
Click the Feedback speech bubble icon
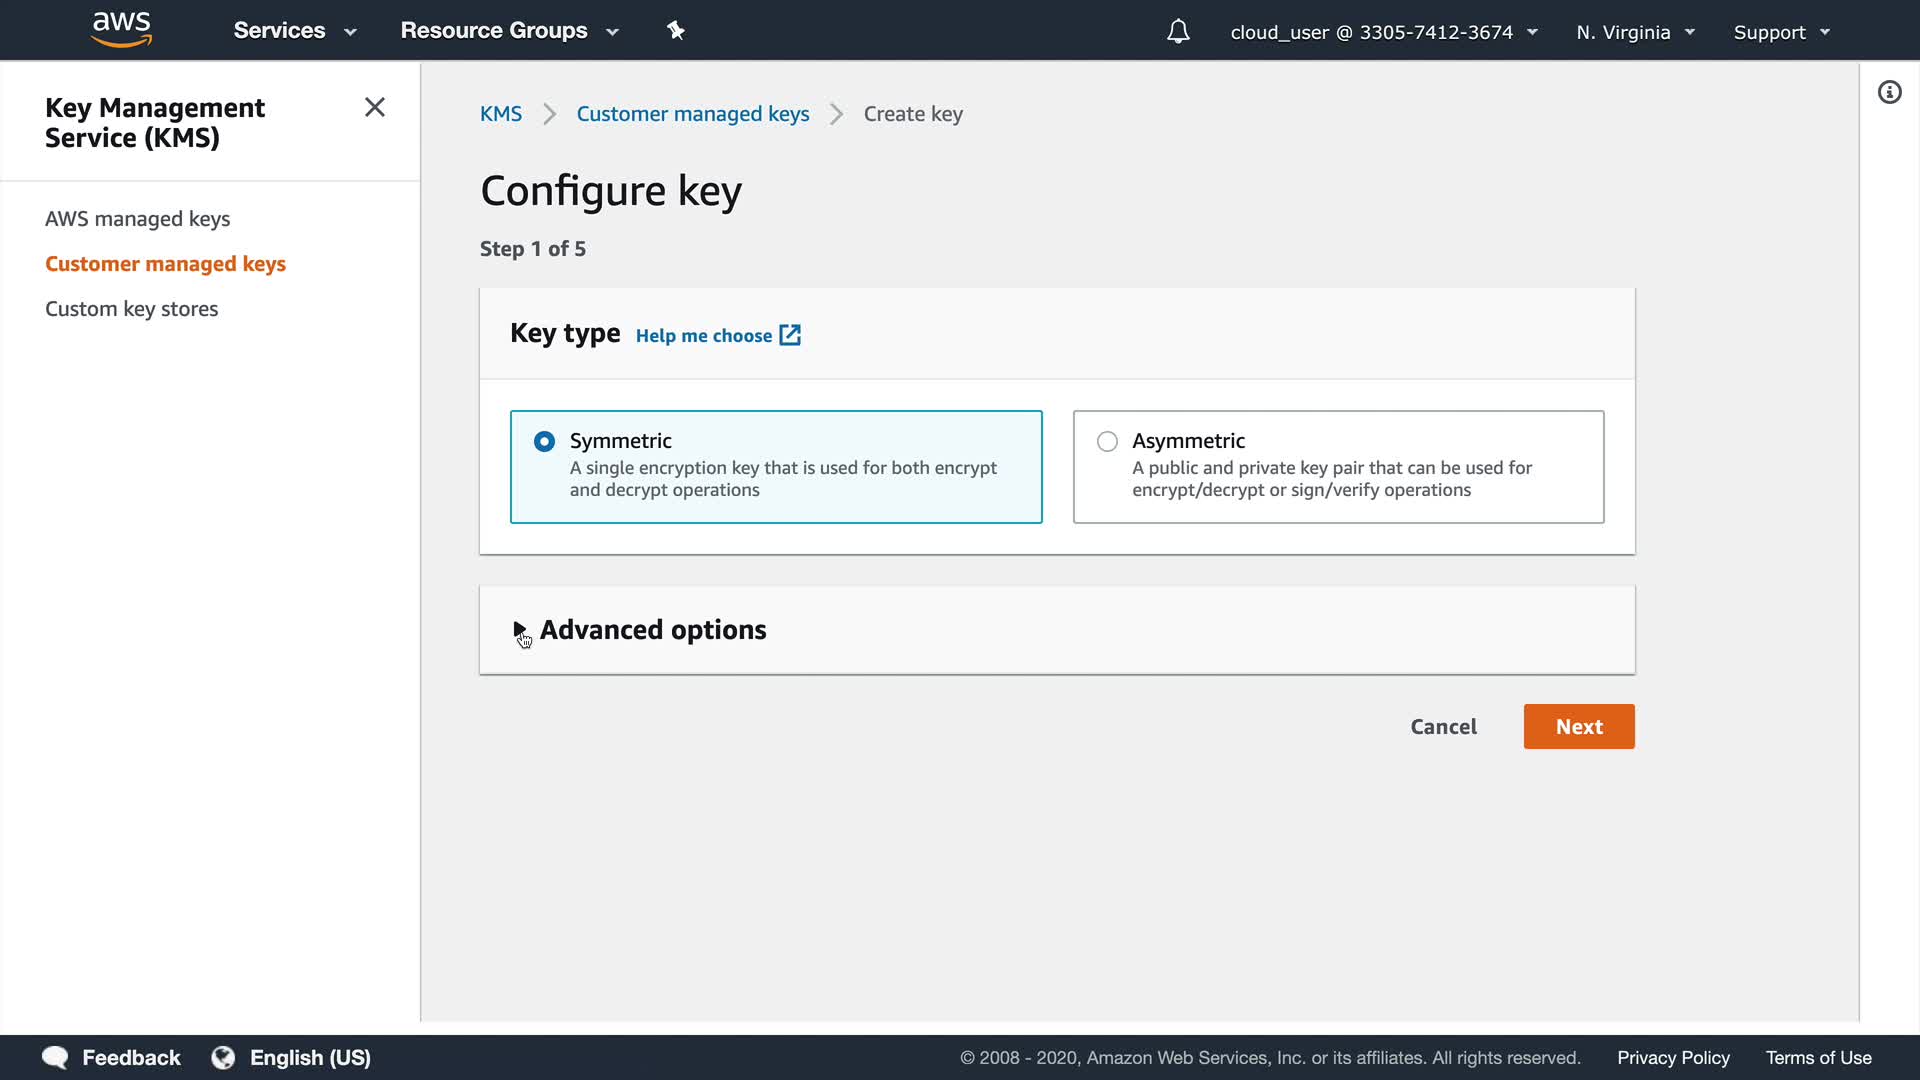tap(55, 1057)
